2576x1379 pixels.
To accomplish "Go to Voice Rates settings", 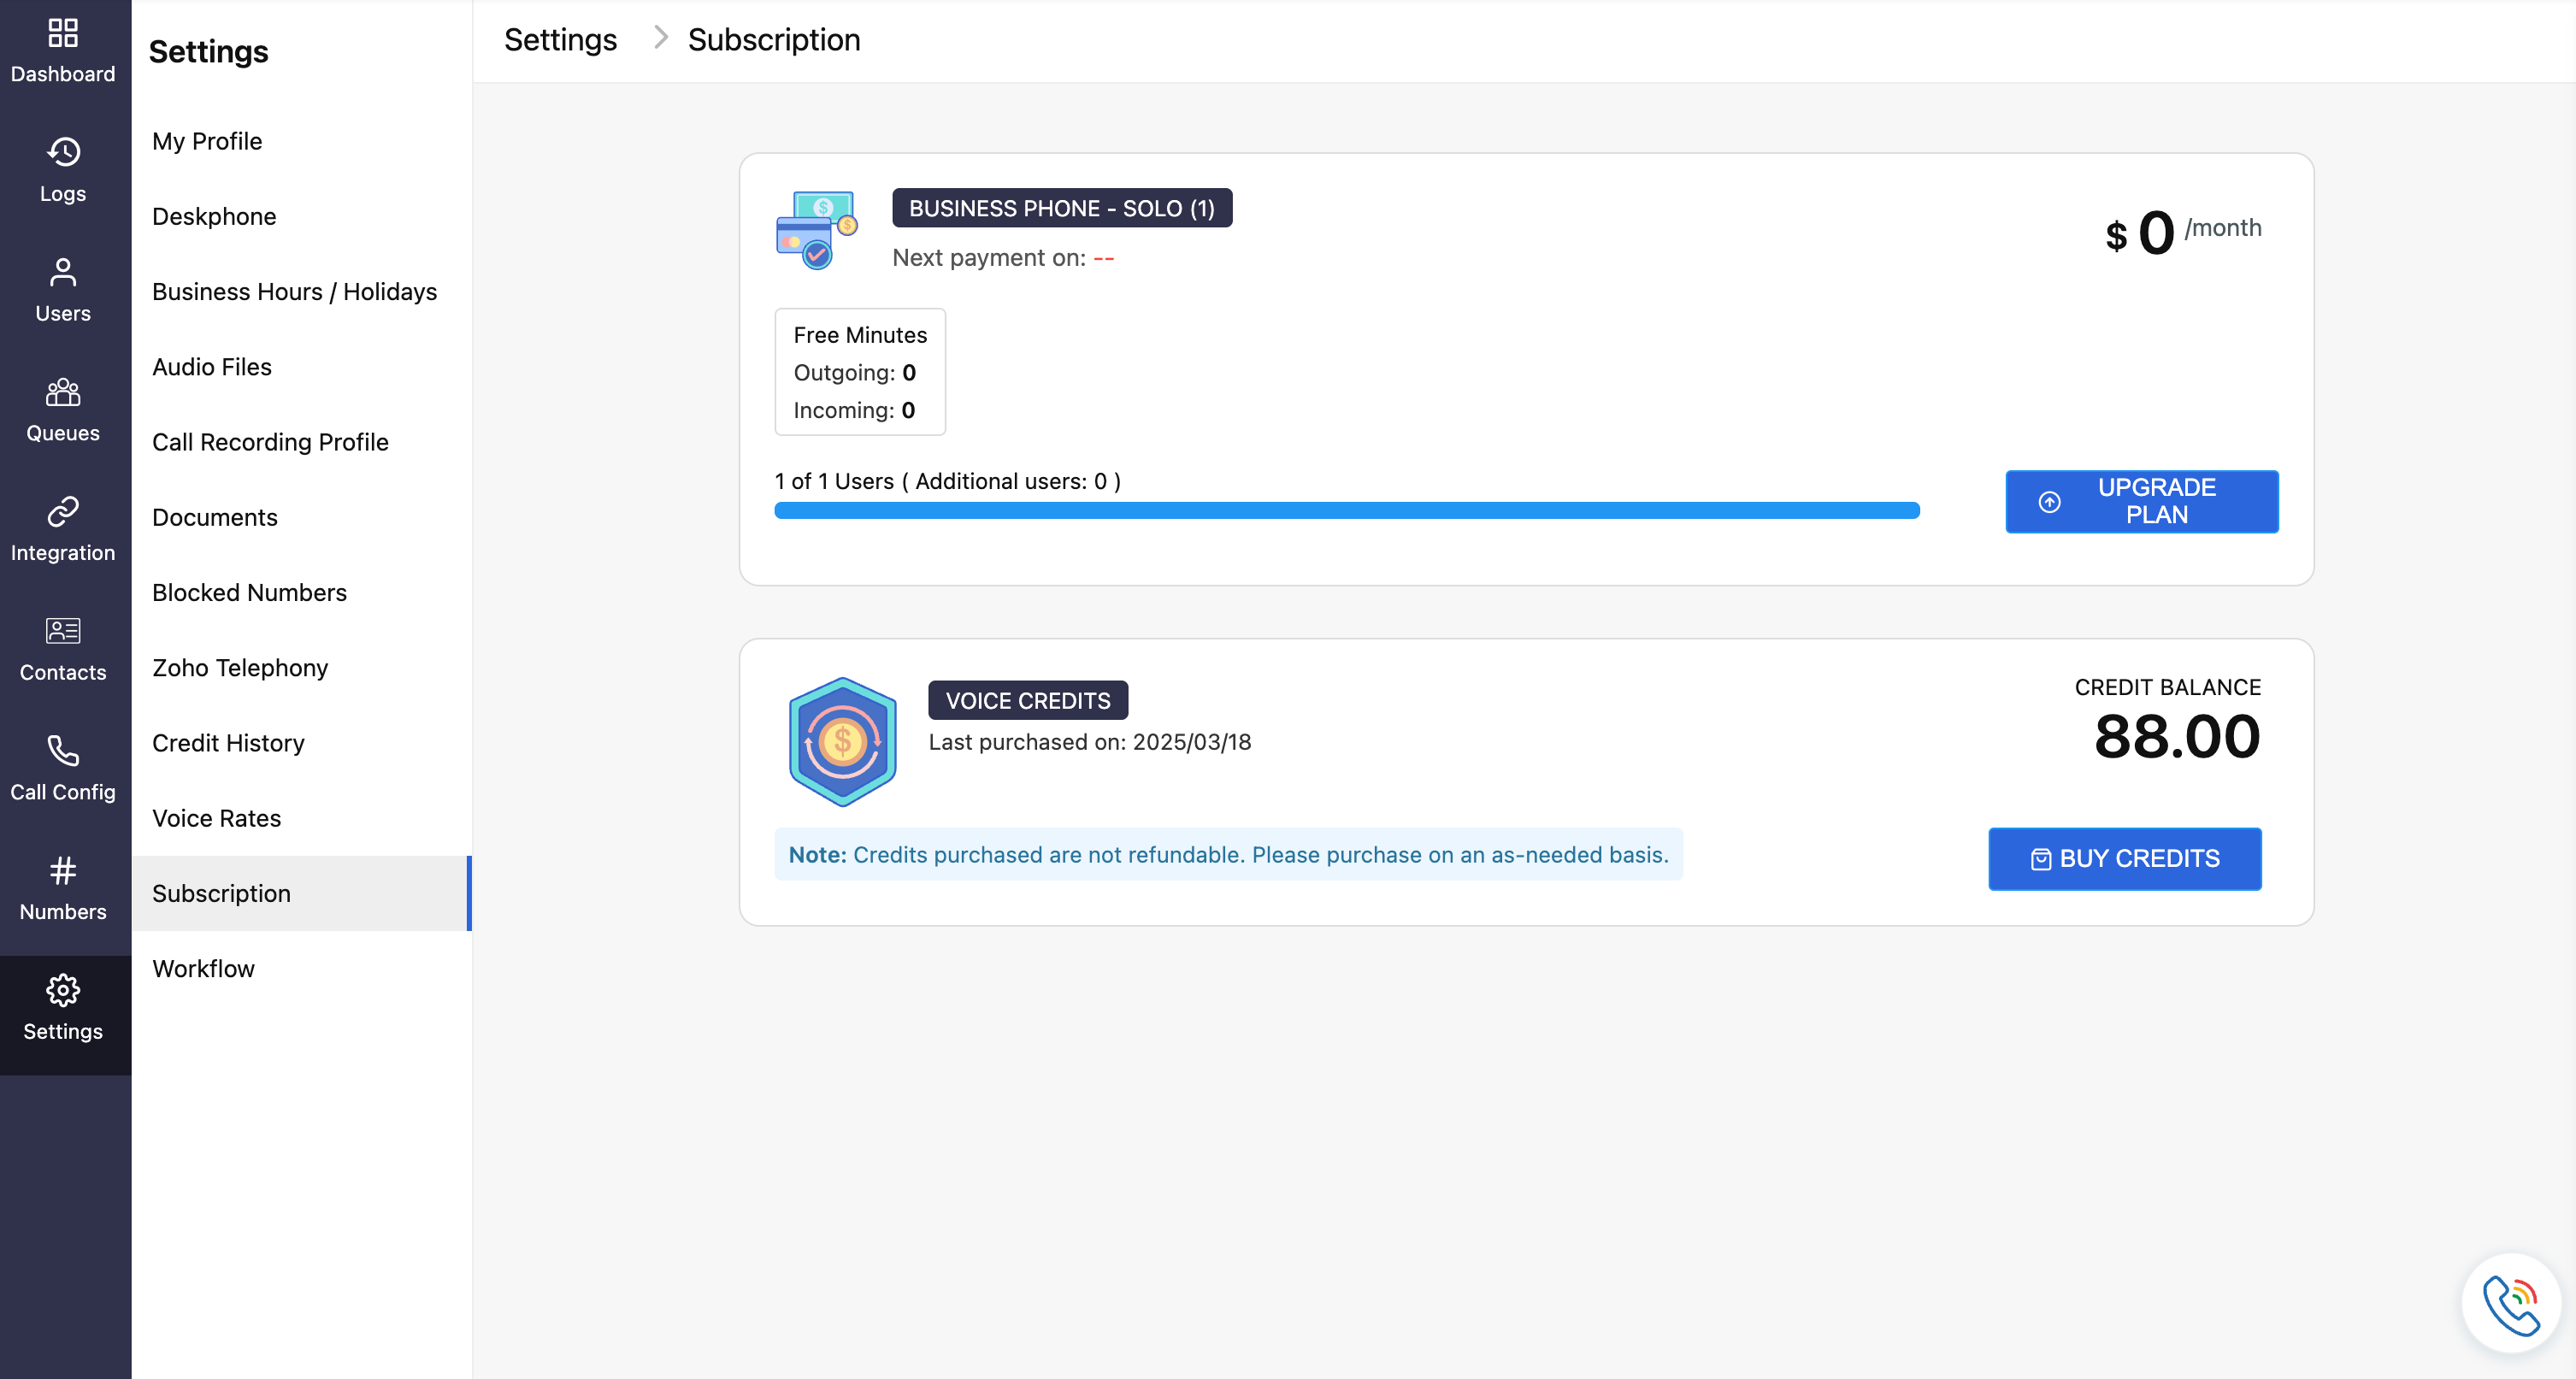I will click(x=216, y=818).
